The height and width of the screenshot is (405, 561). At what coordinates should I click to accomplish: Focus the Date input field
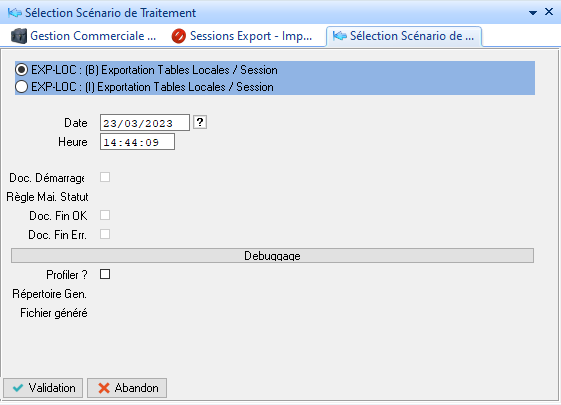145,123
